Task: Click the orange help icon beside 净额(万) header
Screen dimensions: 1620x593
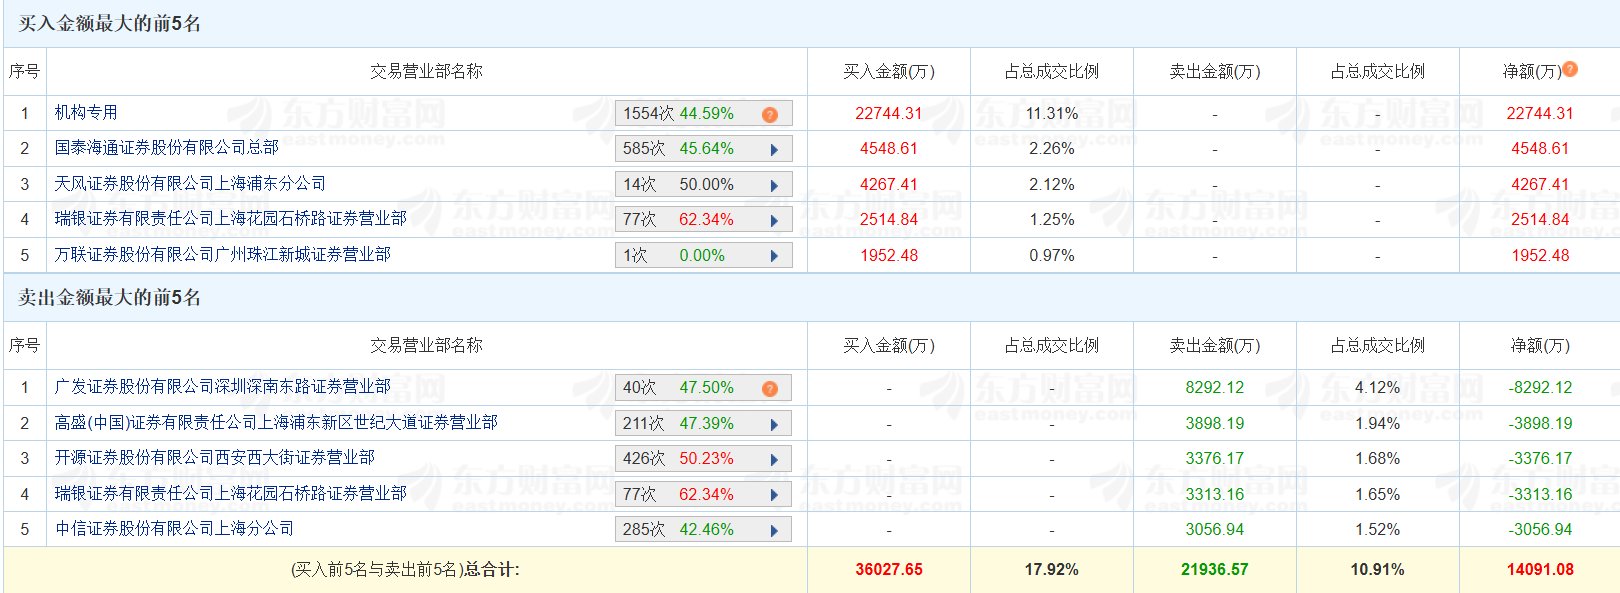Action: [1570, 69]
